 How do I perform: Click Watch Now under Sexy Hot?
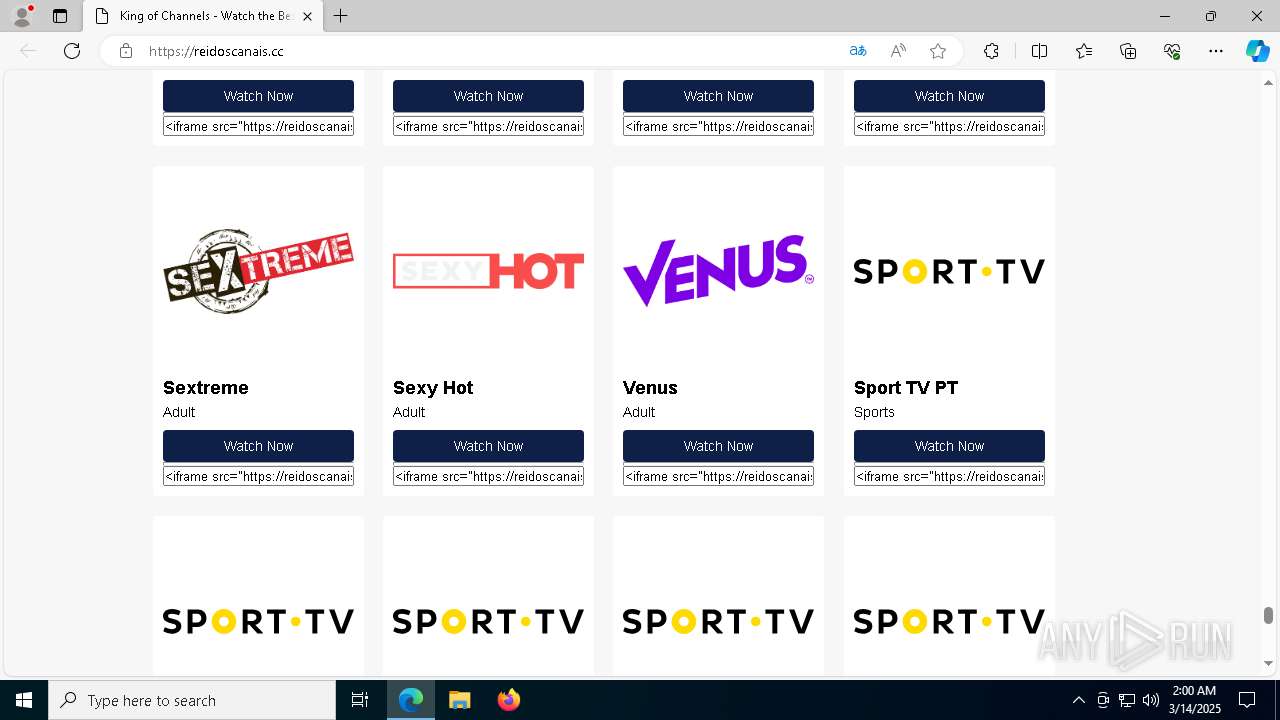click(488, 446)
